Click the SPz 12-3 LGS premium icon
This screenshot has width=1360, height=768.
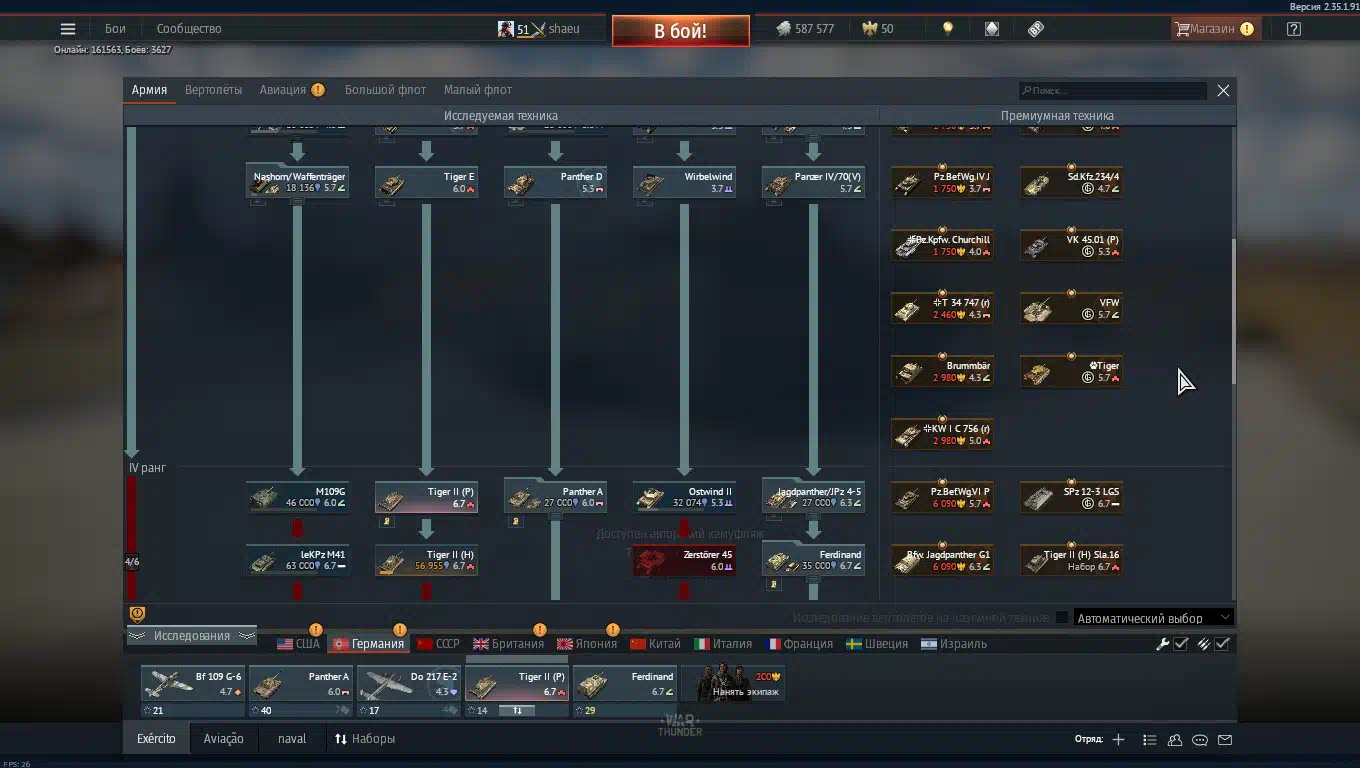click(1038, 497)
